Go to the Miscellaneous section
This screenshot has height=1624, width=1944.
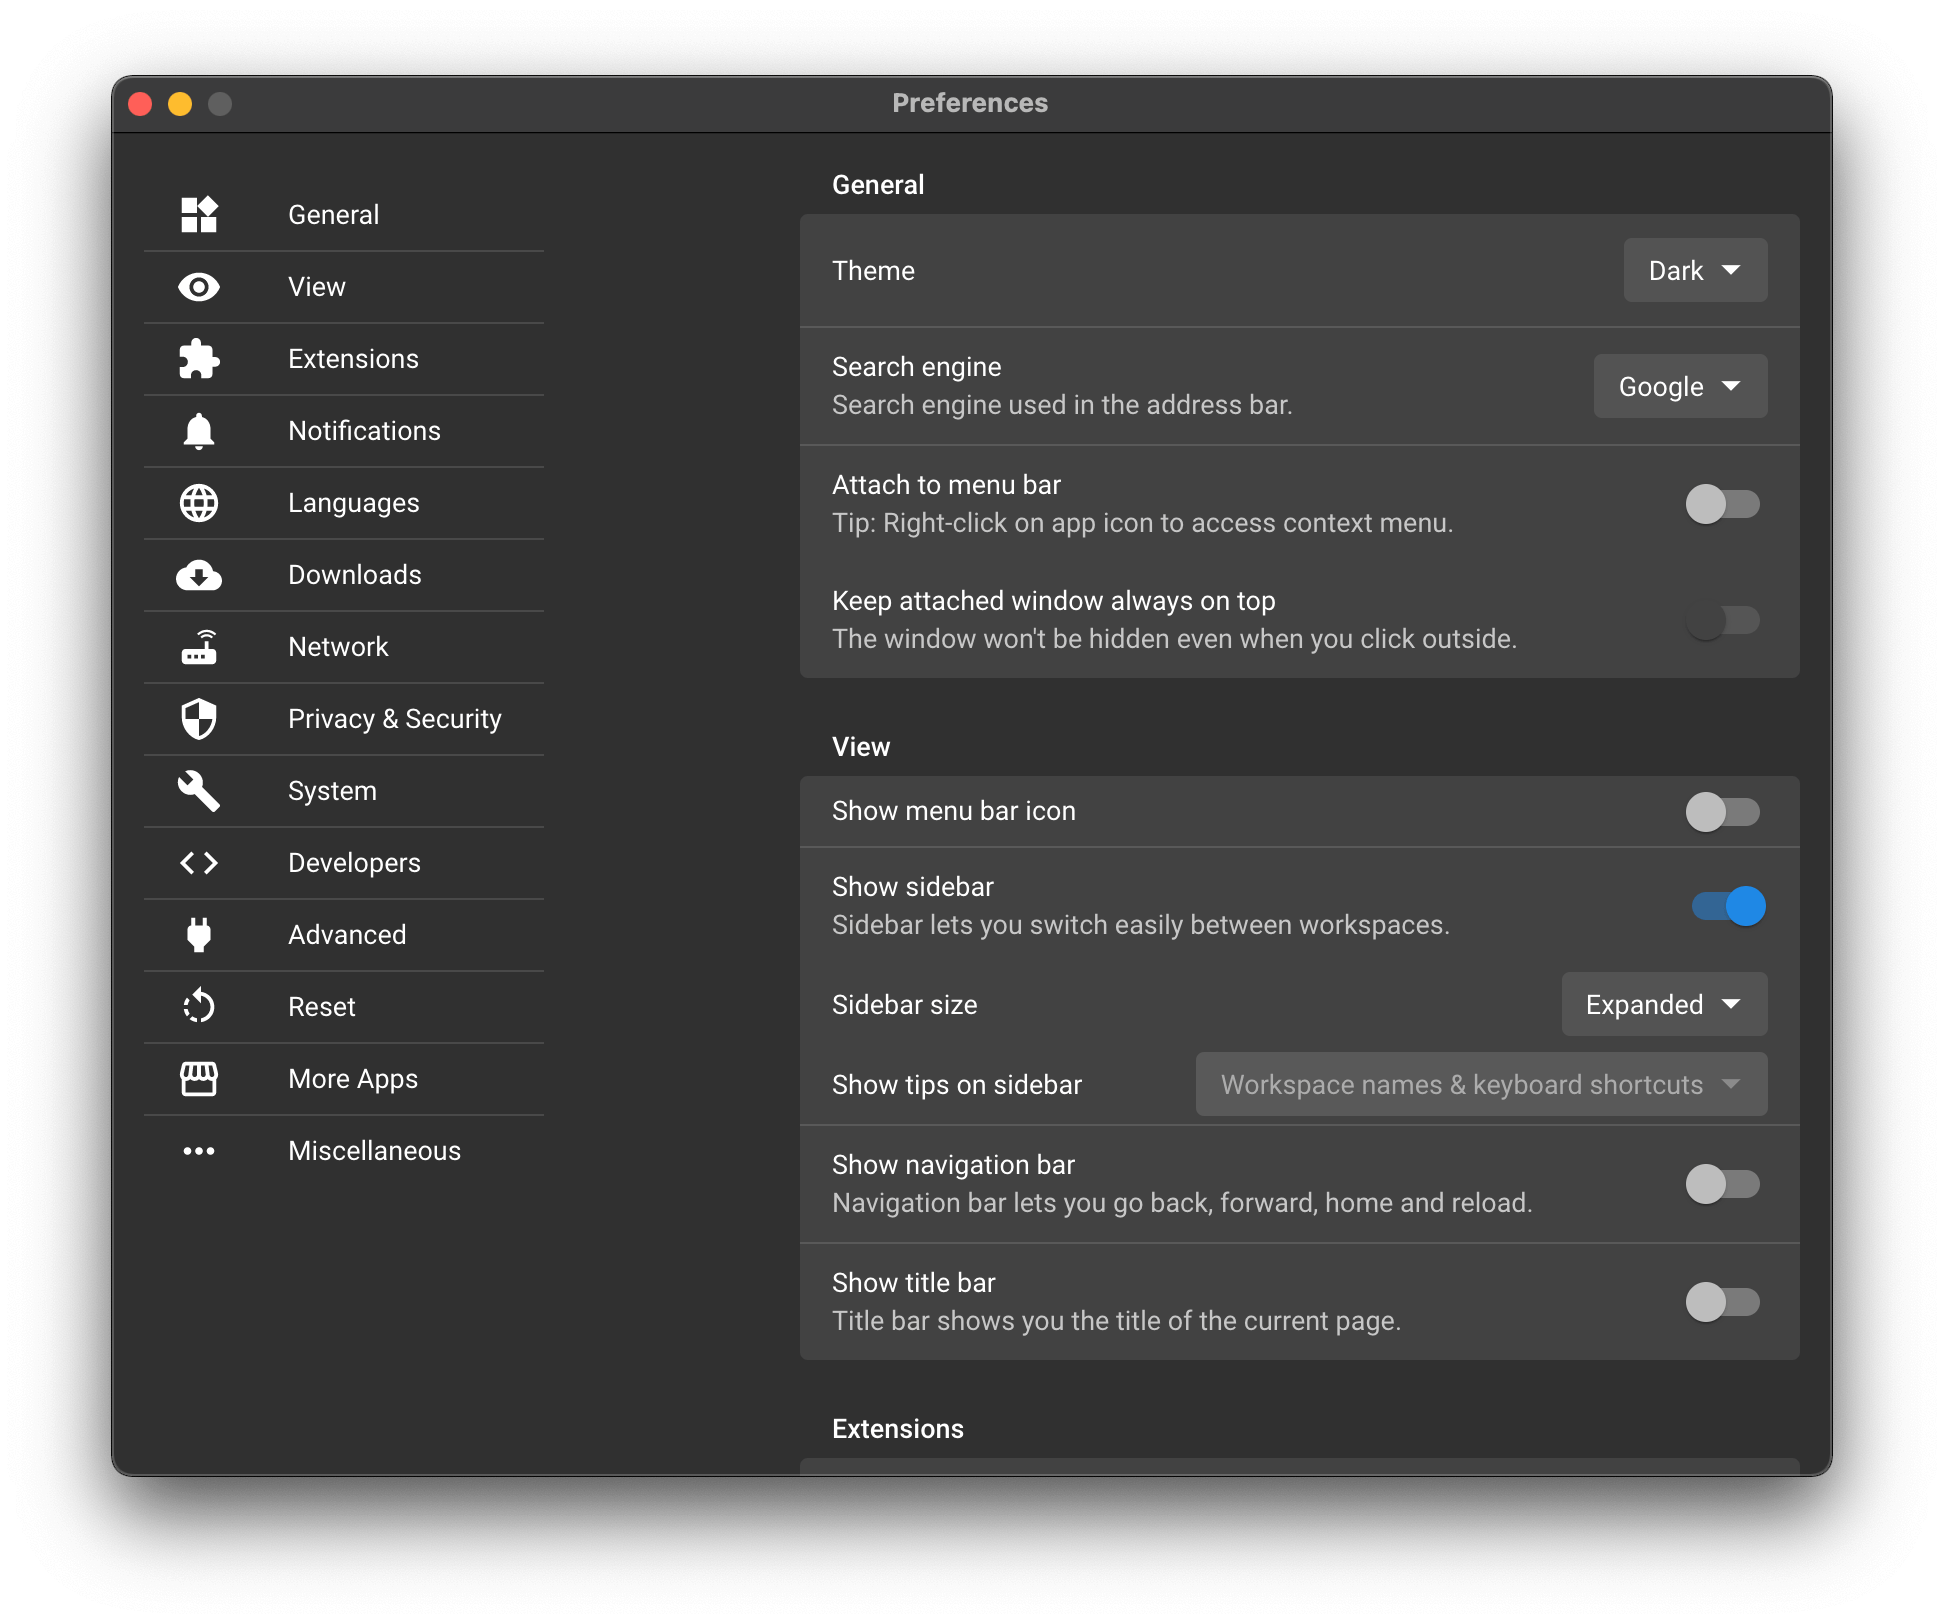coord(374,1151)
